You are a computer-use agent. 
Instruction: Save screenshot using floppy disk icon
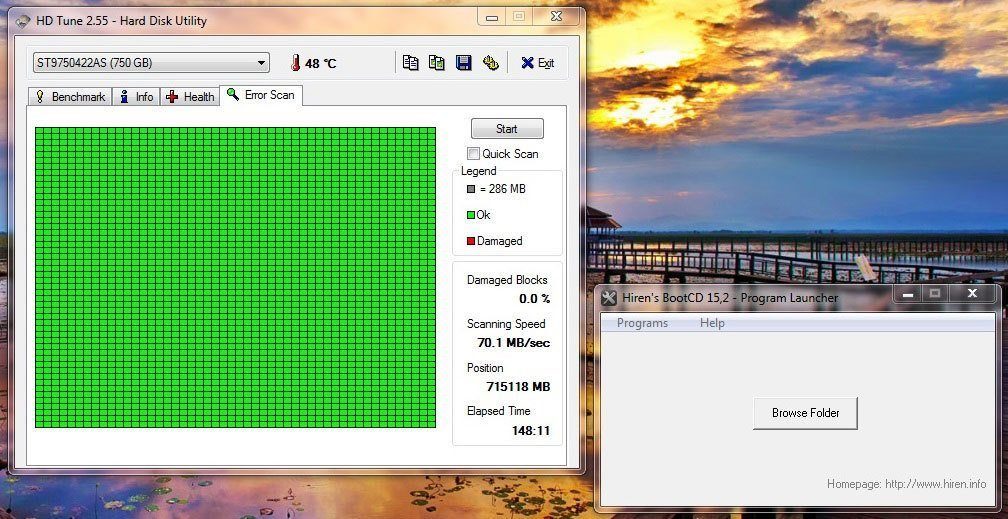click(x=464, y=62)
